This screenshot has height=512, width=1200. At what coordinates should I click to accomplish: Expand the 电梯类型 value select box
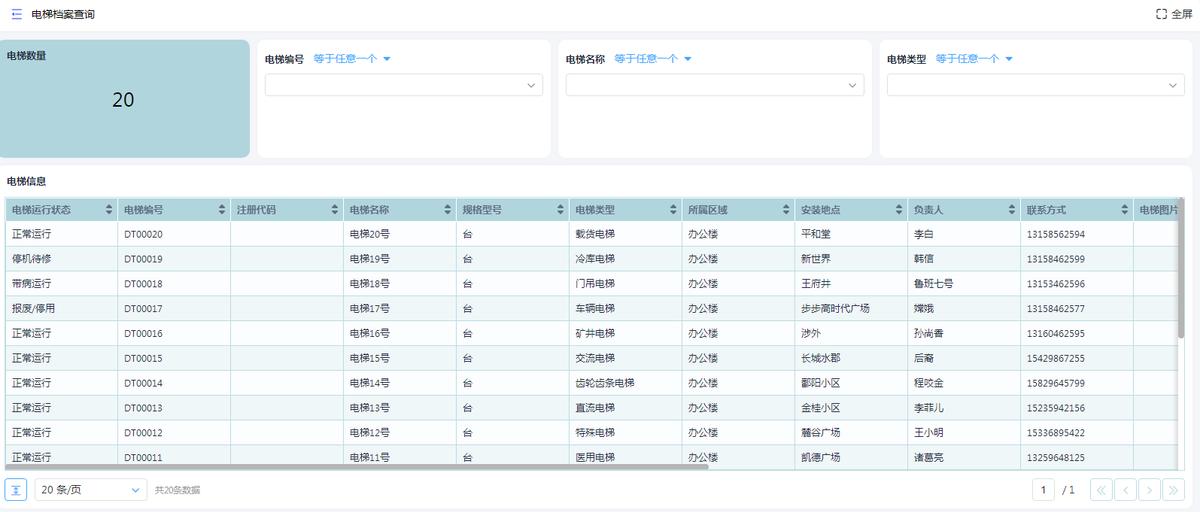tap(1036, 85)
